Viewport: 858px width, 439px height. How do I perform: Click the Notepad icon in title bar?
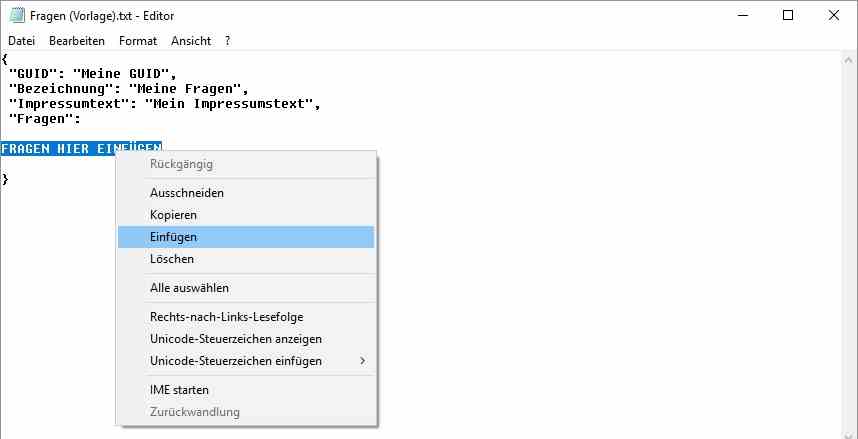pos(17,16)
